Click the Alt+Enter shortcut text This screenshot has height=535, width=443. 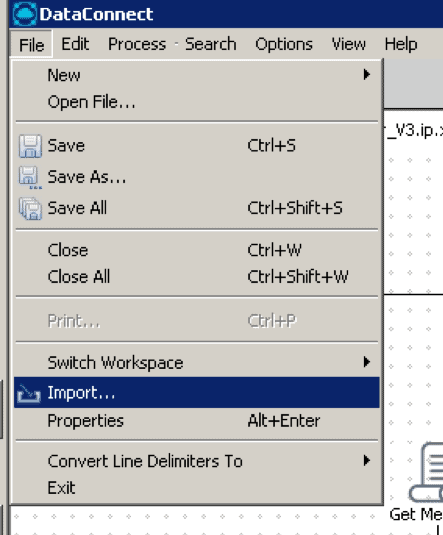(x=284, y=421)
